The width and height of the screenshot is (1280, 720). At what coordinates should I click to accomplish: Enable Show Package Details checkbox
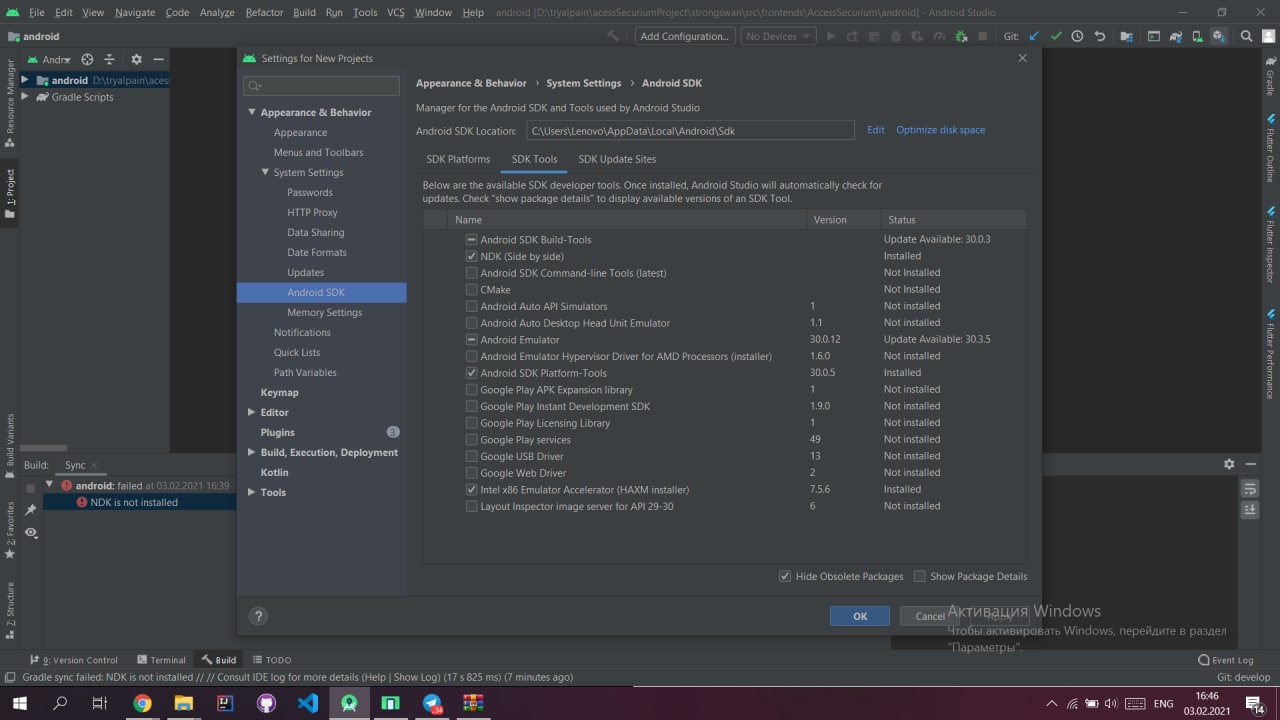tap(920, 576)
